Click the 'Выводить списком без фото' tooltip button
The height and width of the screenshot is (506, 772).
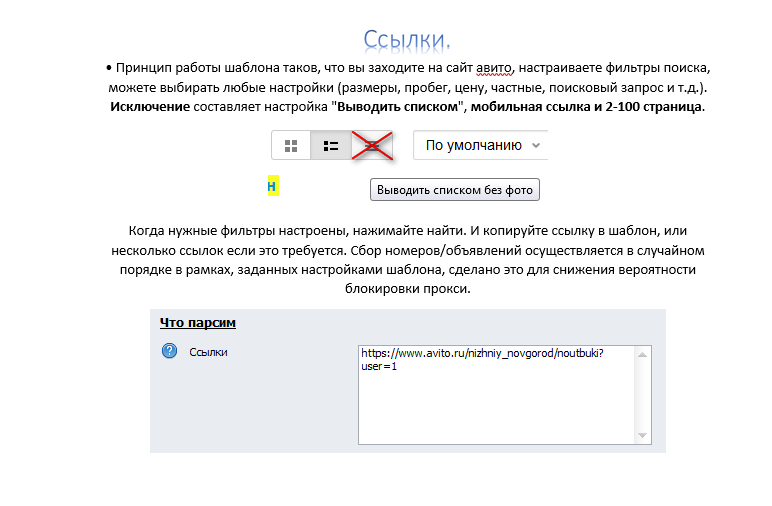454,190
